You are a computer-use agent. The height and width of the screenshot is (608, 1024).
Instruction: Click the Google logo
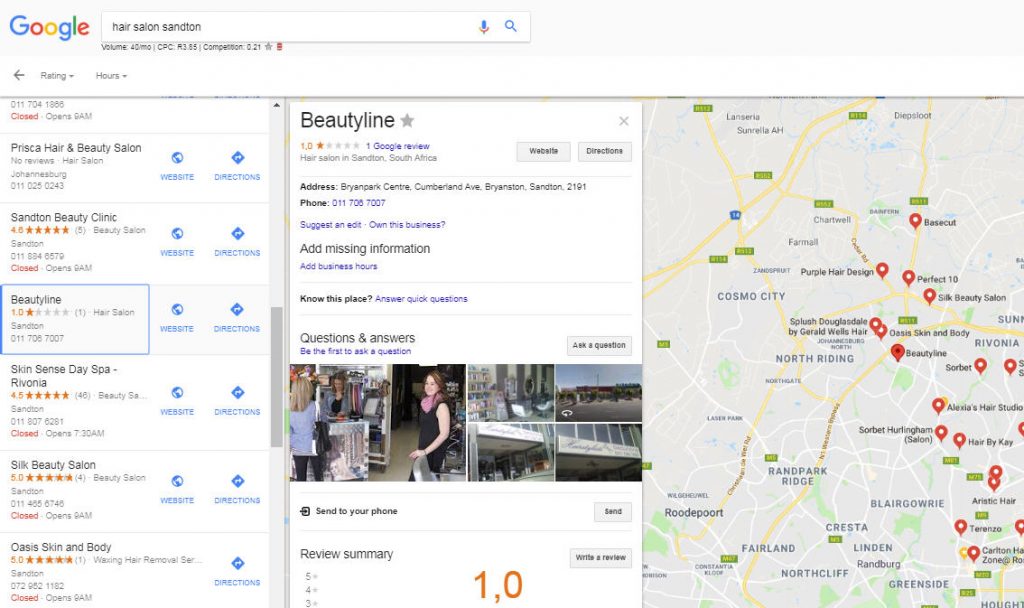[x=50, y=27]
